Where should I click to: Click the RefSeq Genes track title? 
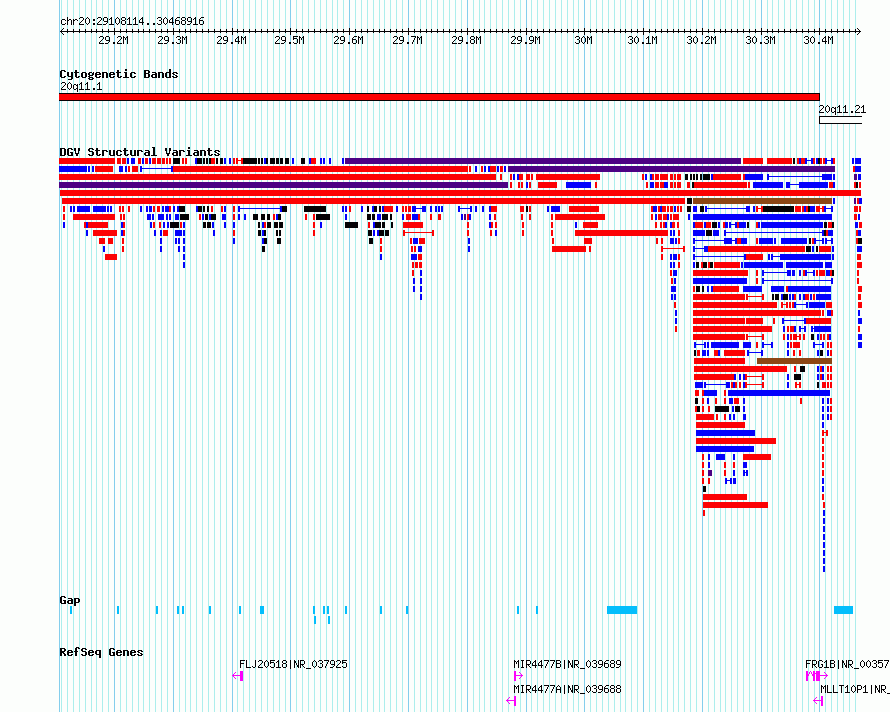tap(101, 652)
